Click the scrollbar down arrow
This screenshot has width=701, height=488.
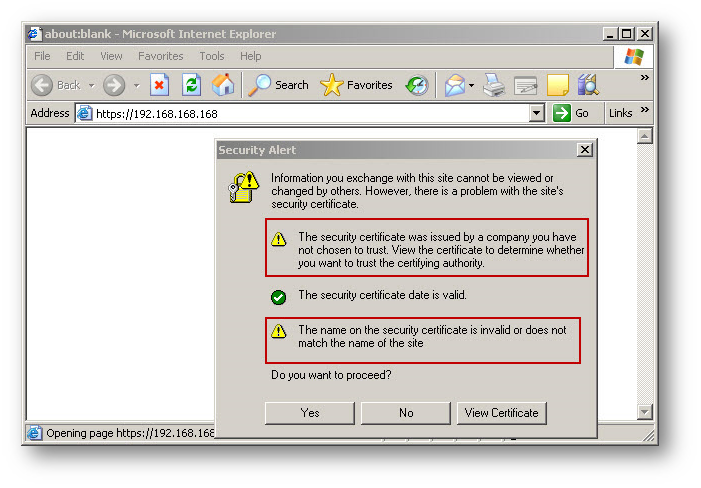(644, 412)
